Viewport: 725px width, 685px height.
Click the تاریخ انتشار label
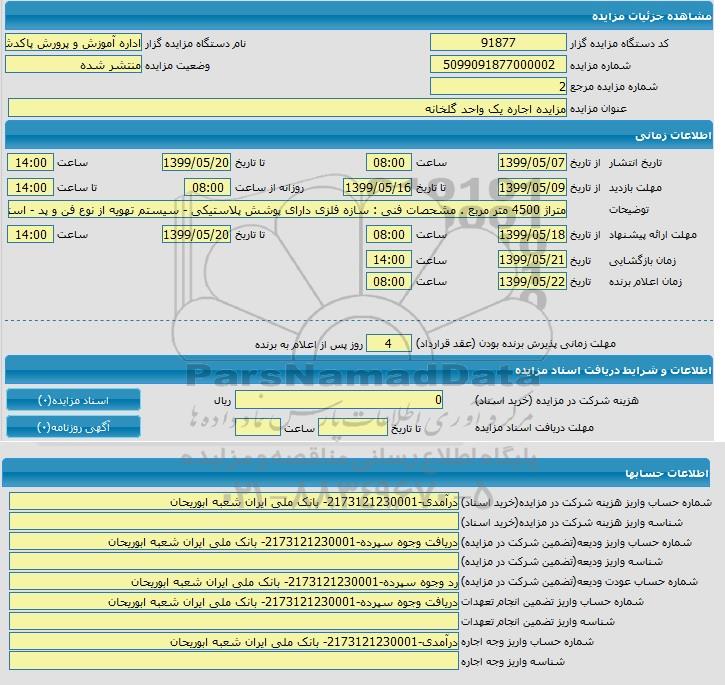point(635,163)
